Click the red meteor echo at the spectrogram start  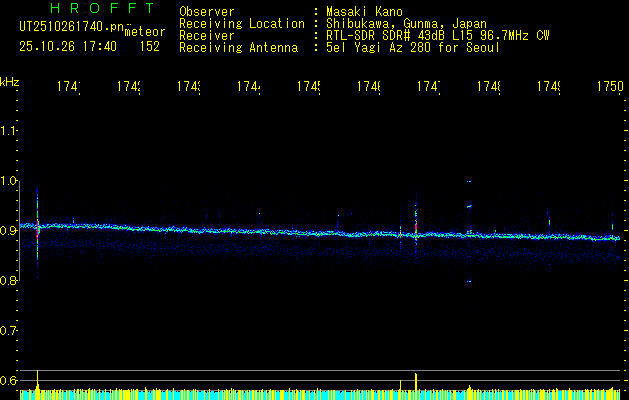37,229
